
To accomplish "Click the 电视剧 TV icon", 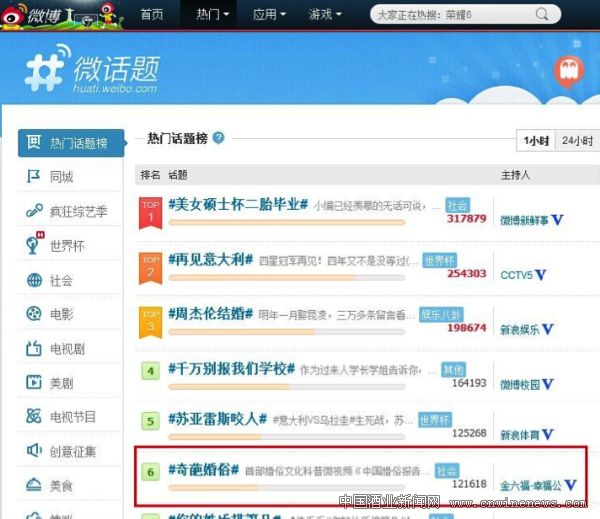I will click(x=34, y=348).
